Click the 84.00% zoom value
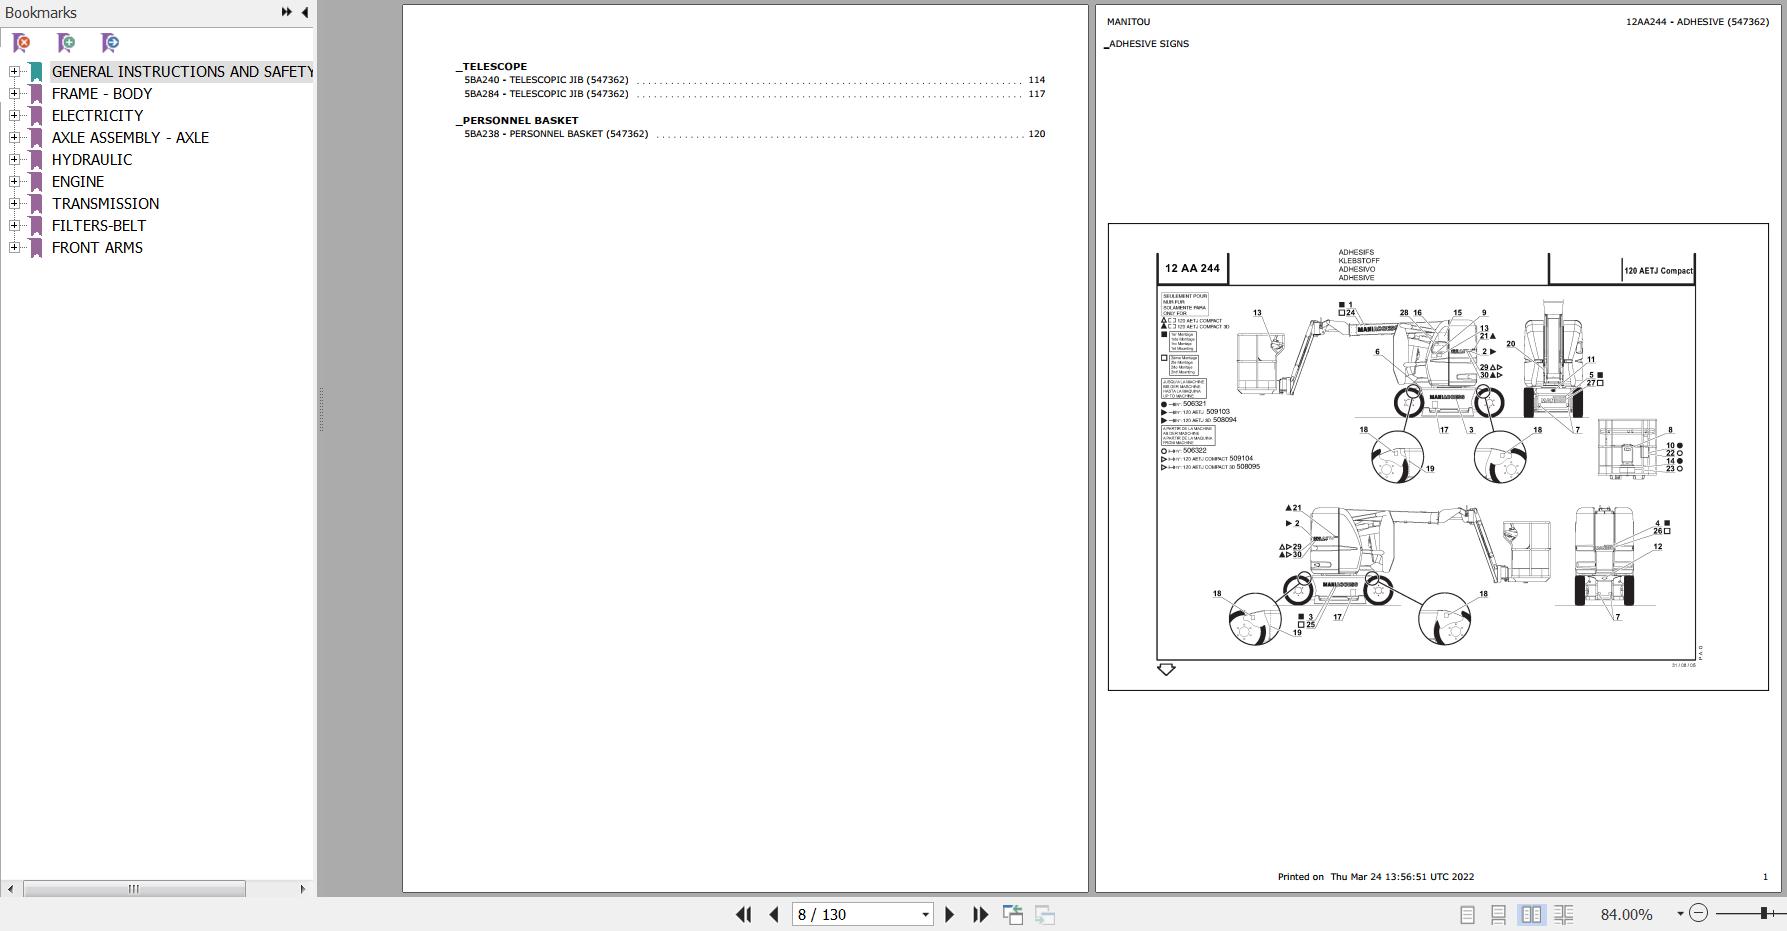 [x=1627, y=914]
